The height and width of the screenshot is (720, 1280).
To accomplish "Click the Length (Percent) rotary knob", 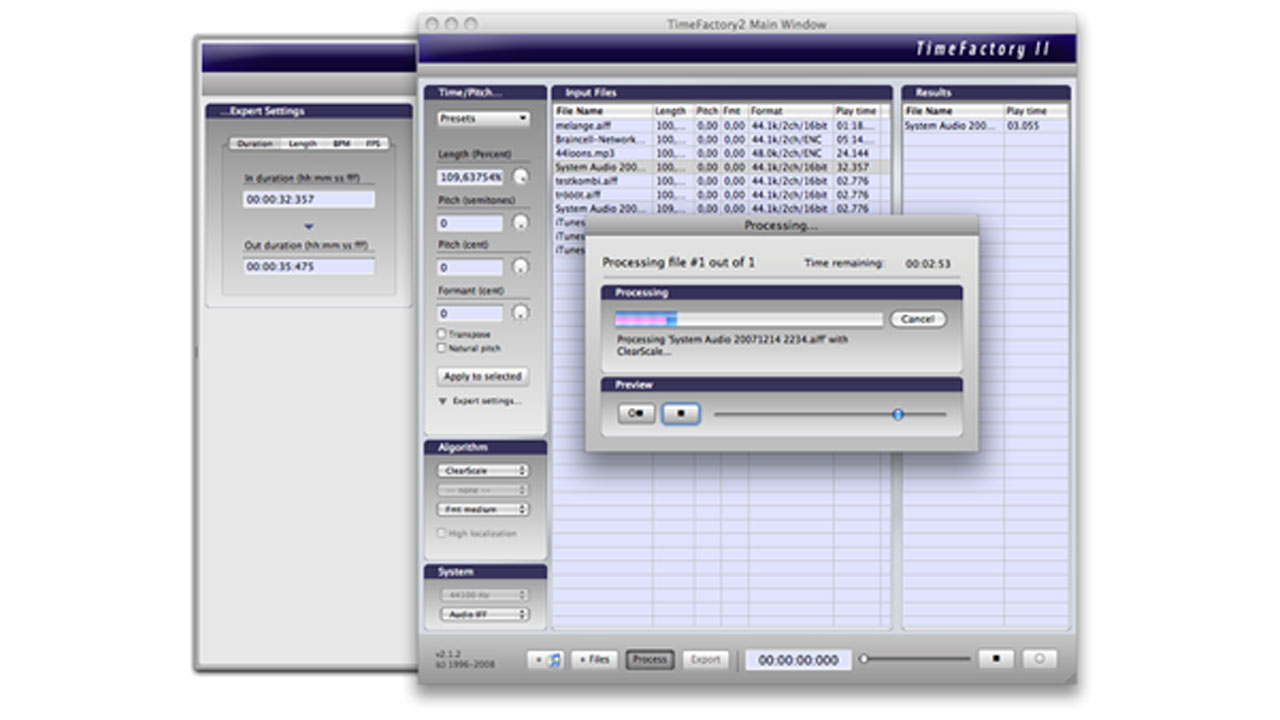I will click(521, 177).
